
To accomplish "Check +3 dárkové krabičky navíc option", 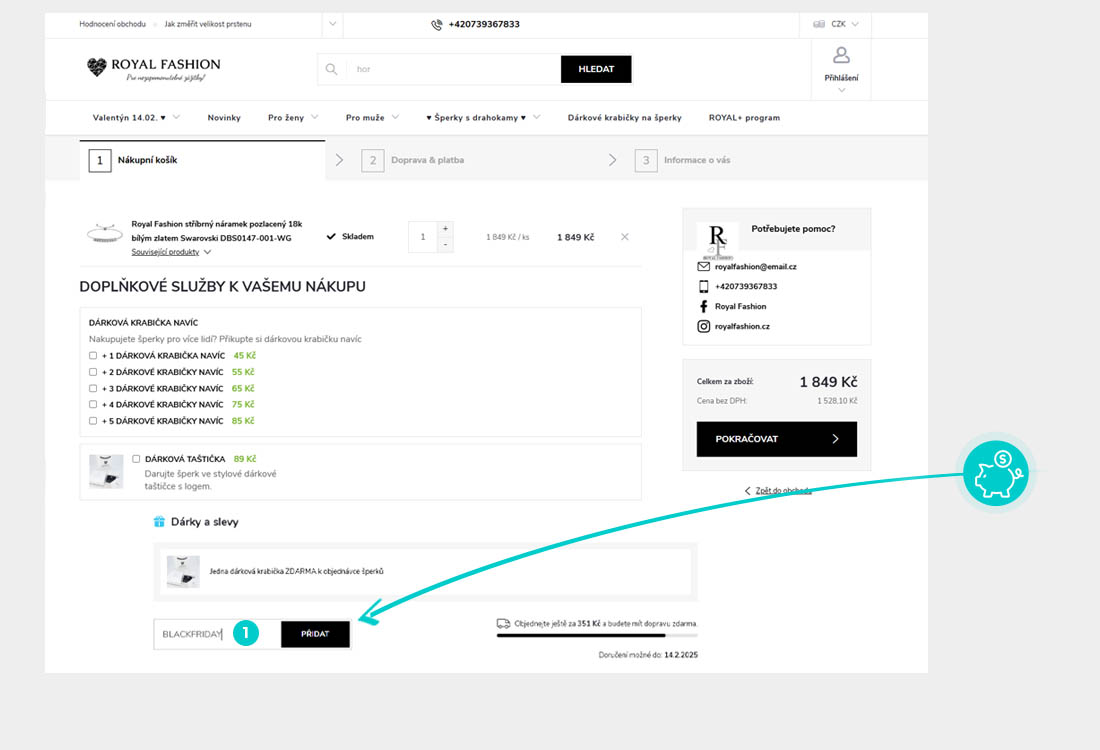I will coord(93,388).
